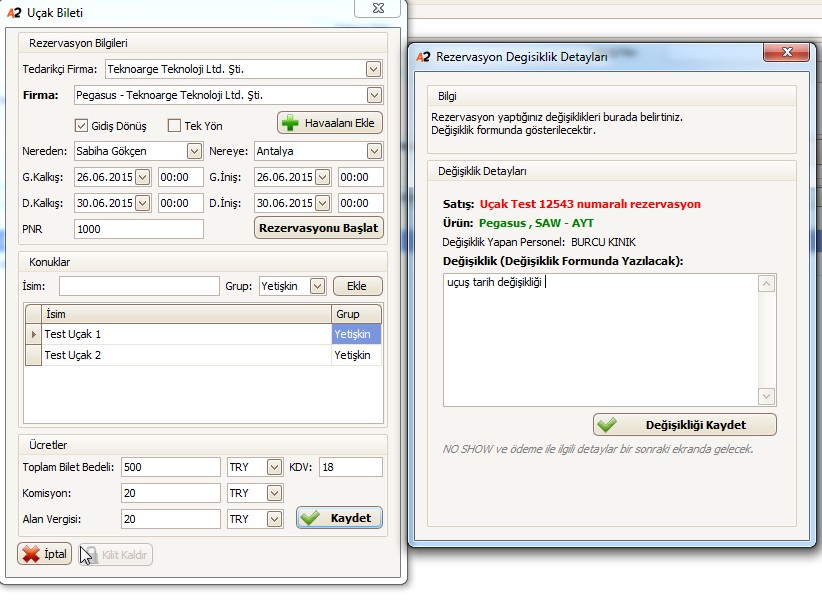This screenshot has width=822, height=613.
Task: Click the A2 logo in Uçak Bileti title bar
Action: (14, 13)
